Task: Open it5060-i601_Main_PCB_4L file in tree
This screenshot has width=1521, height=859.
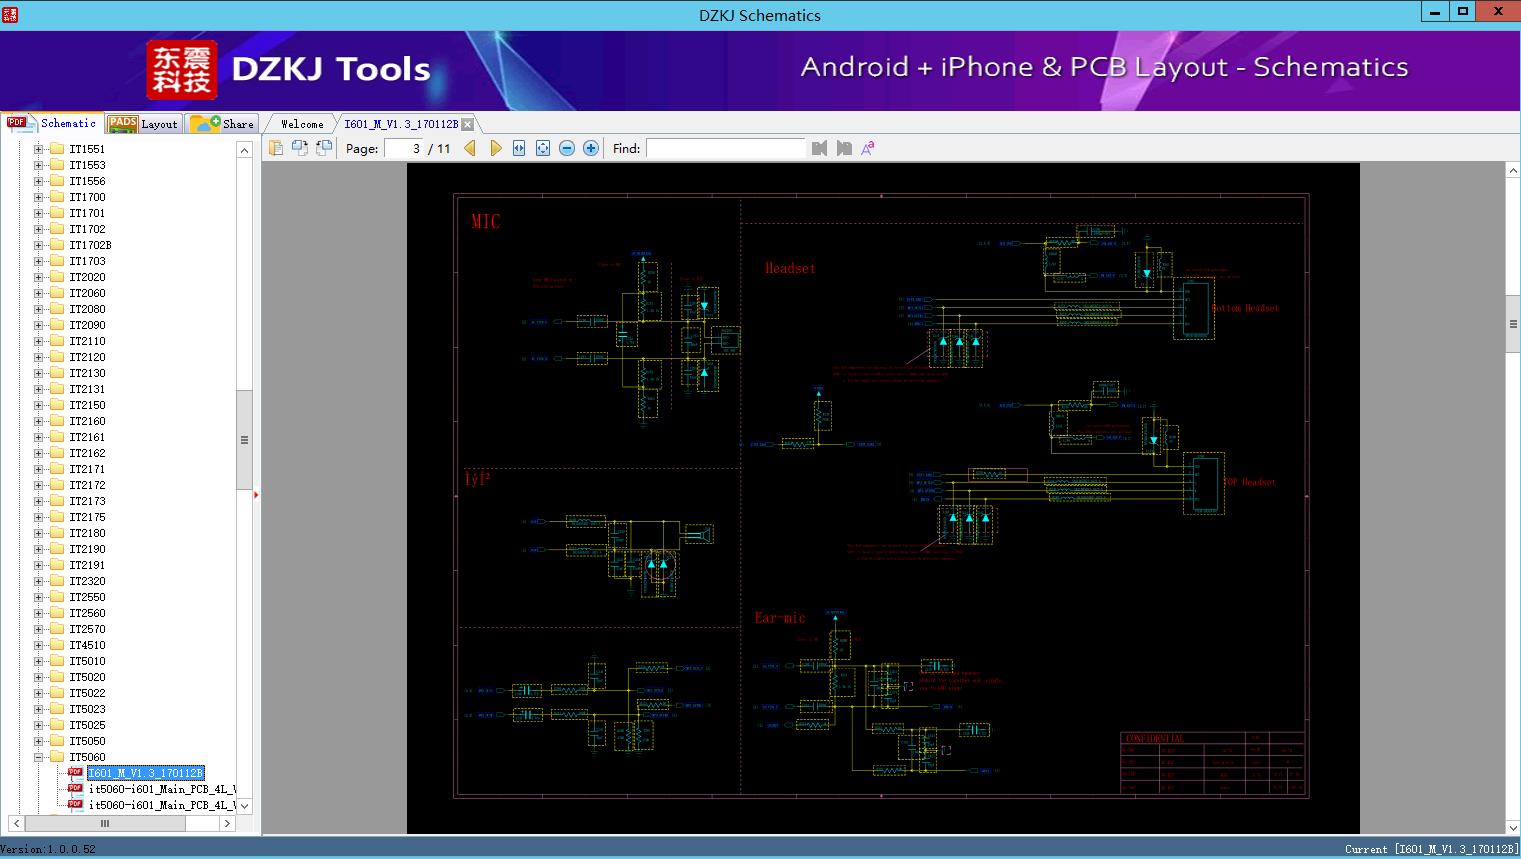Action: pos(161,789)
